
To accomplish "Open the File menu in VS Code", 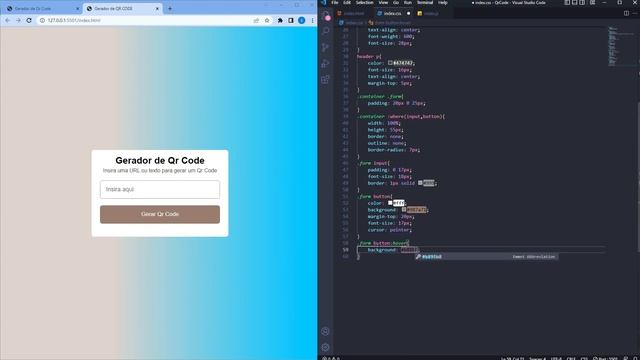I will pyautogui.click(x=335, y=2).
